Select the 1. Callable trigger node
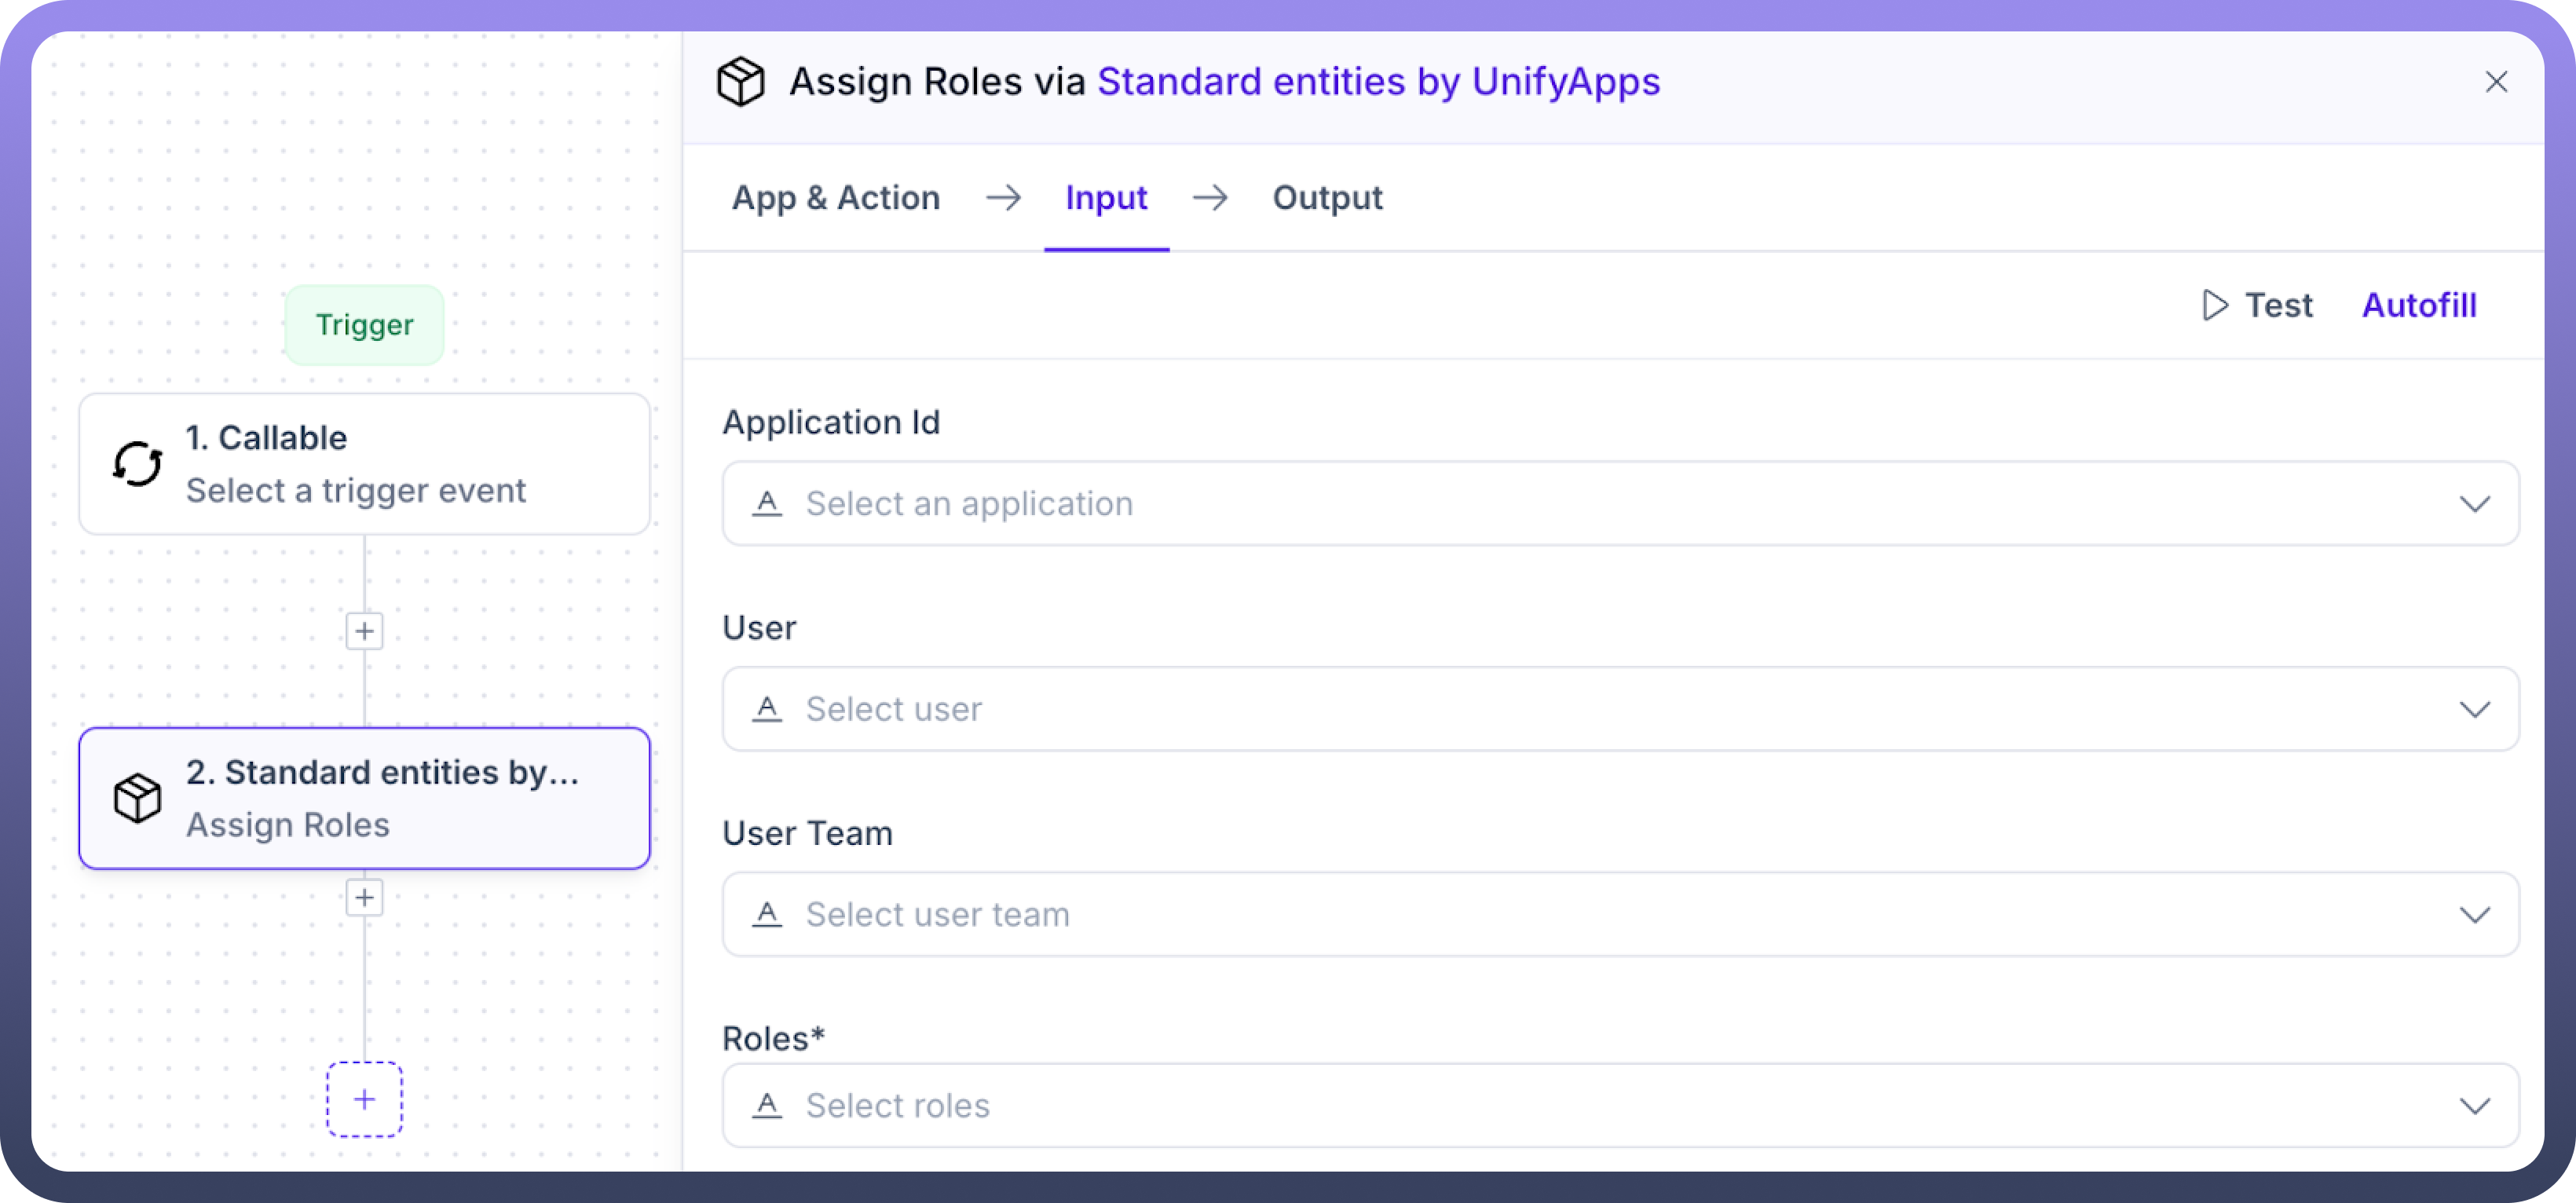The width and height of the screenshot is (2576, 1203). [x=364, y=464]
